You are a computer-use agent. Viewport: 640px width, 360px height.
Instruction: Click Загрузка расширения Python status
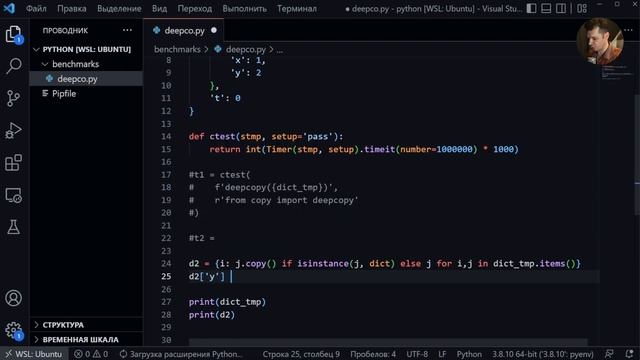pos(181,354)
